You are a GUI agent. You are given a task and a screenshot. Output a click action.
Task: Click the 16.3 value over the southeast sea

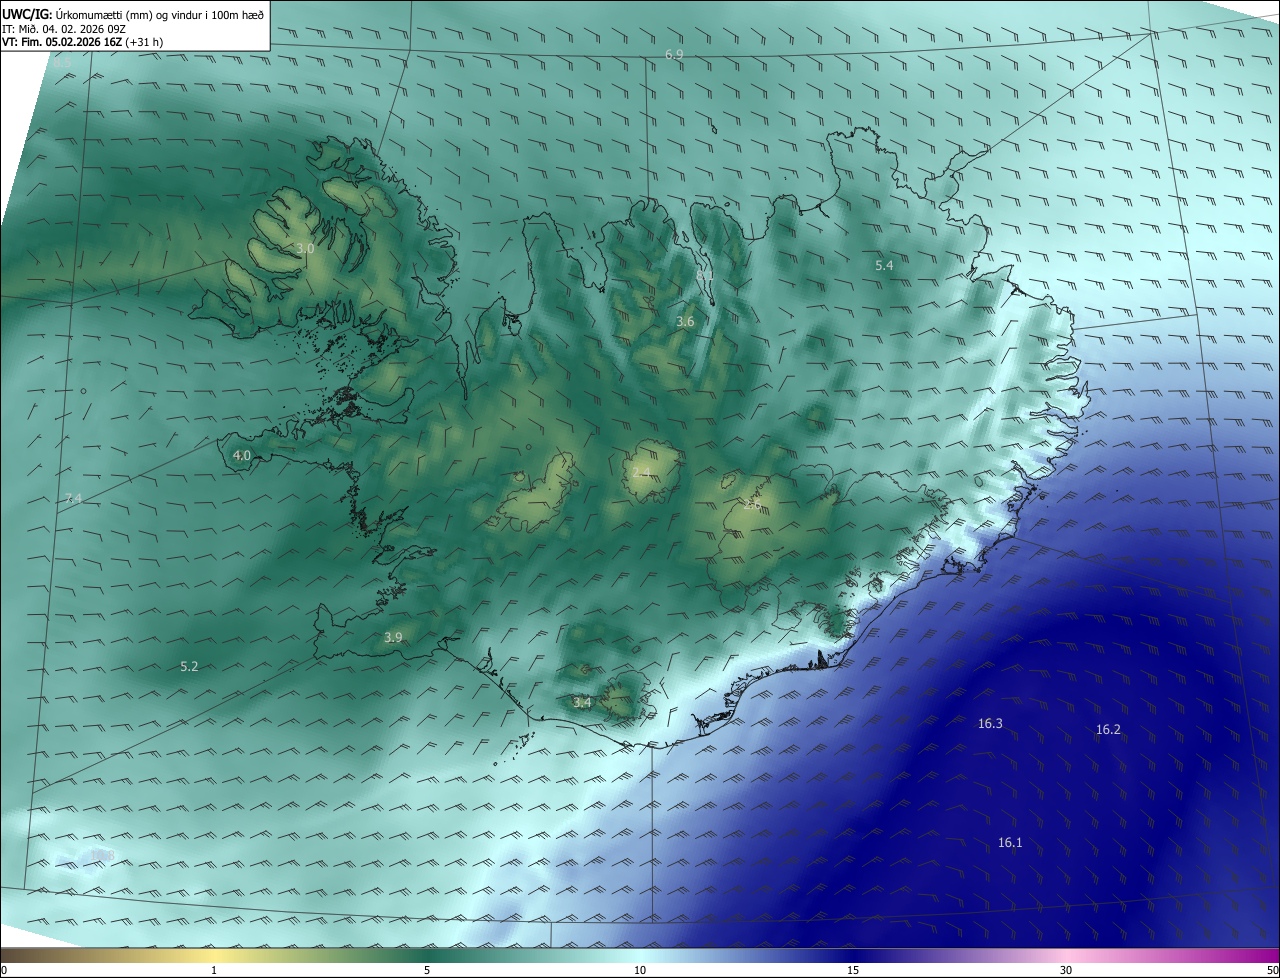pyautogui.click(x=990, y=723)
